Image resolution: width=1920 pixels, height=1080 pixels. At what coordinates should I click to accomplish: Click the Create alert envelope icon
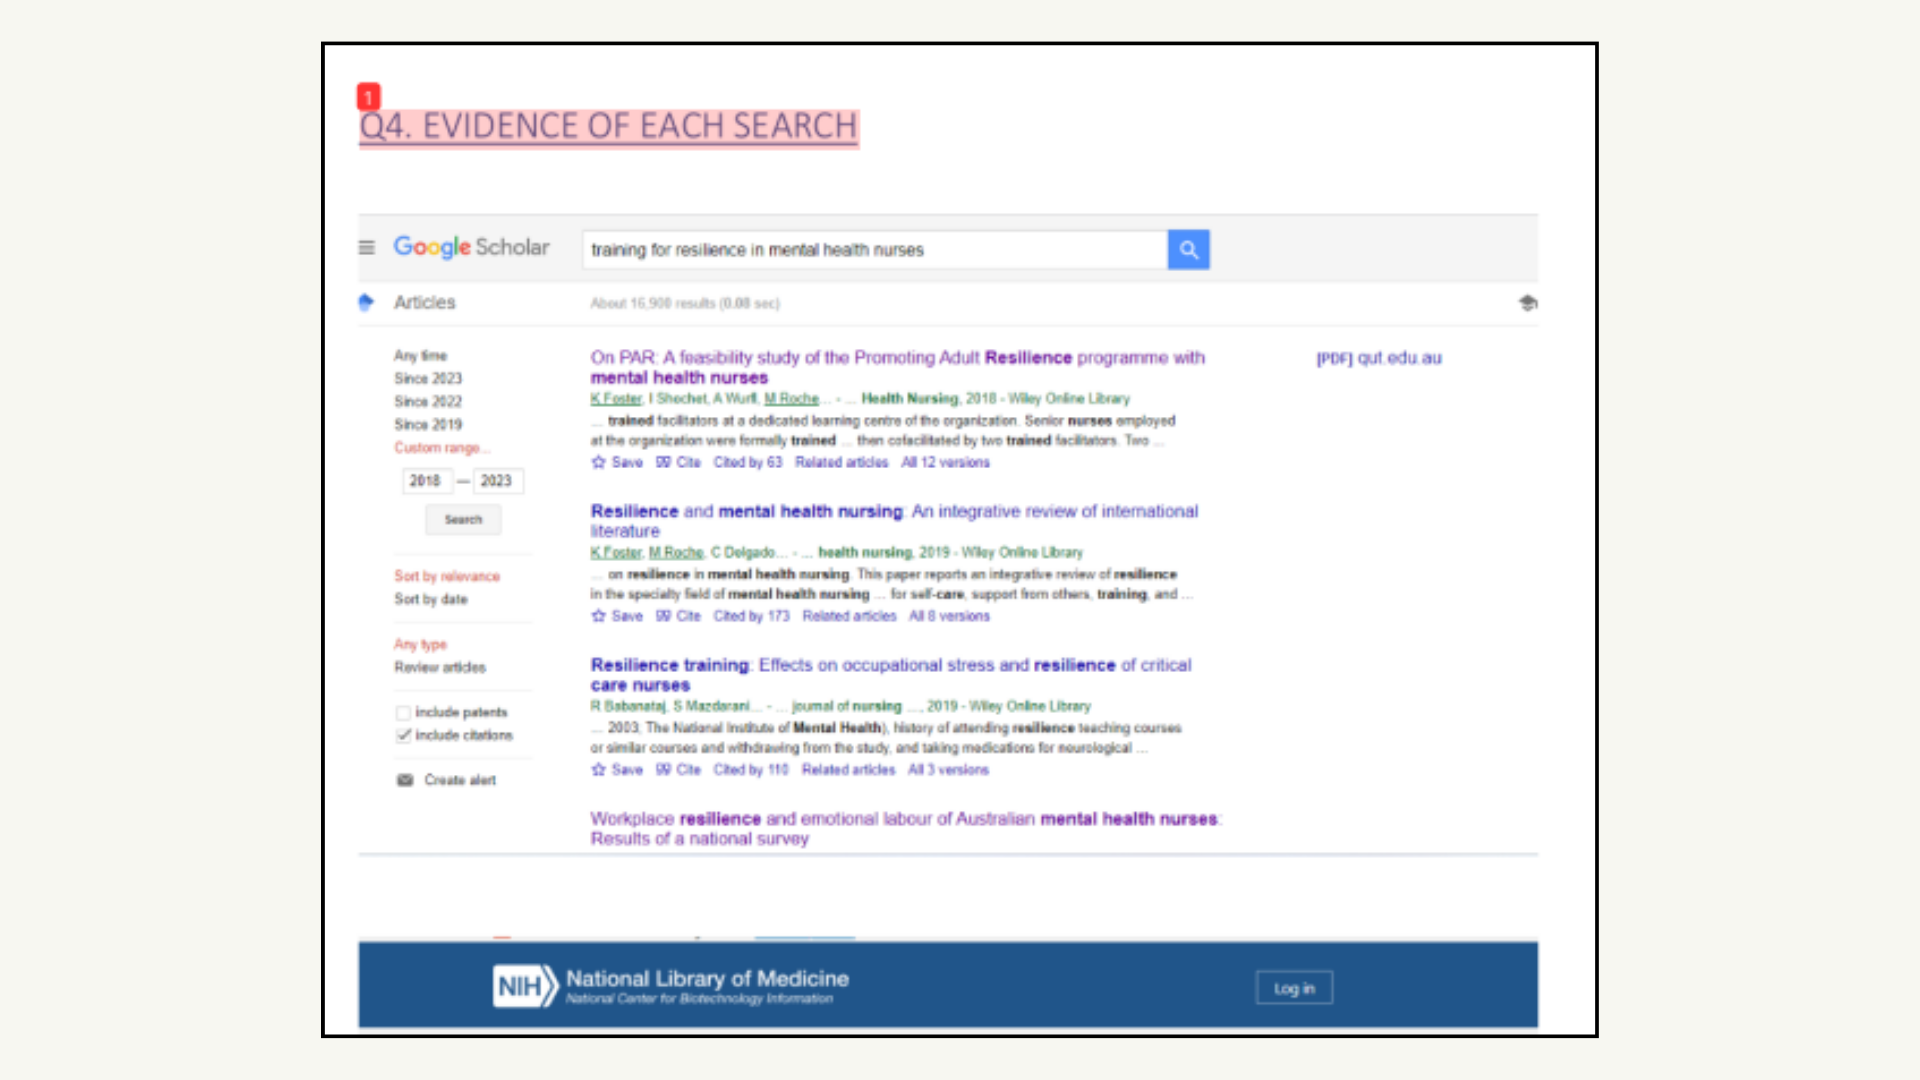pyautogui.click(x=404, y=780)
